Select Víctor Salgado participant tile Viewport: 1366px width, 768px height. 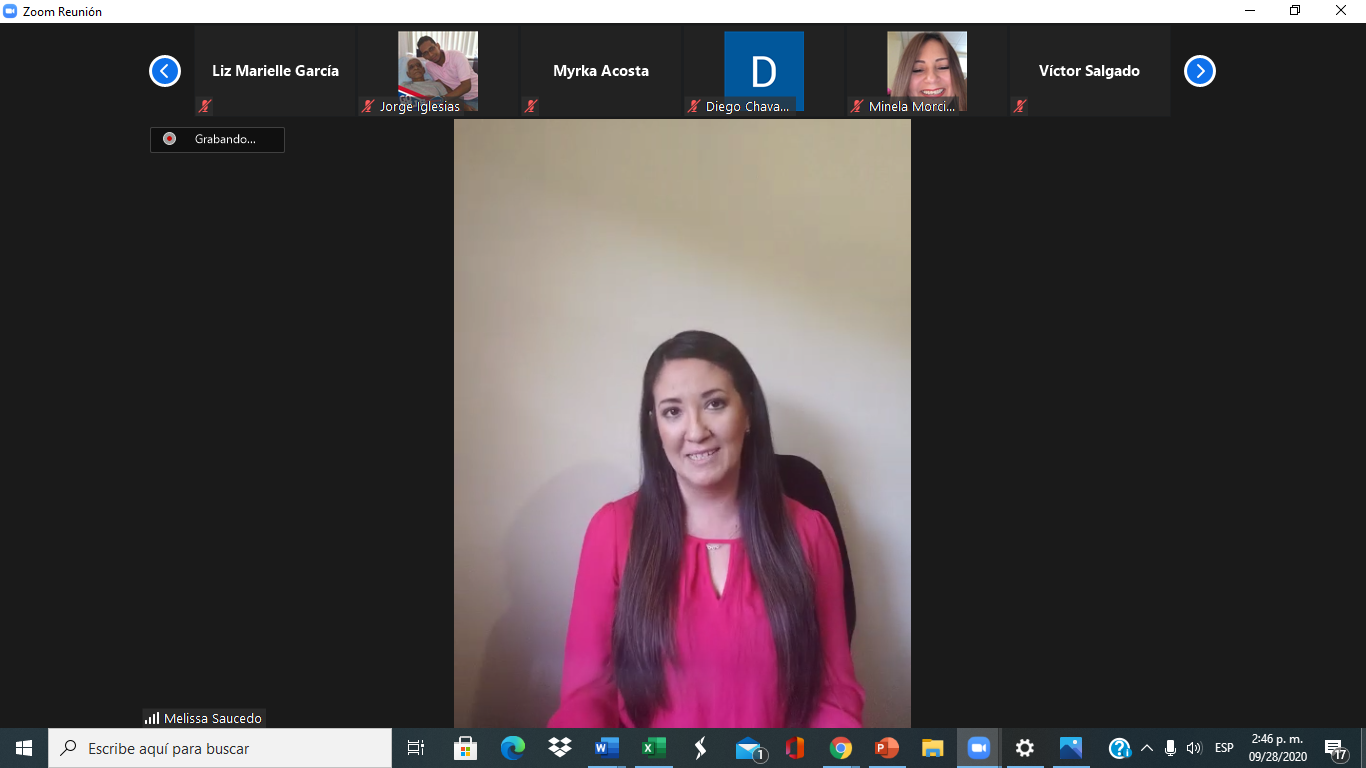click(x=1089, y=71)
